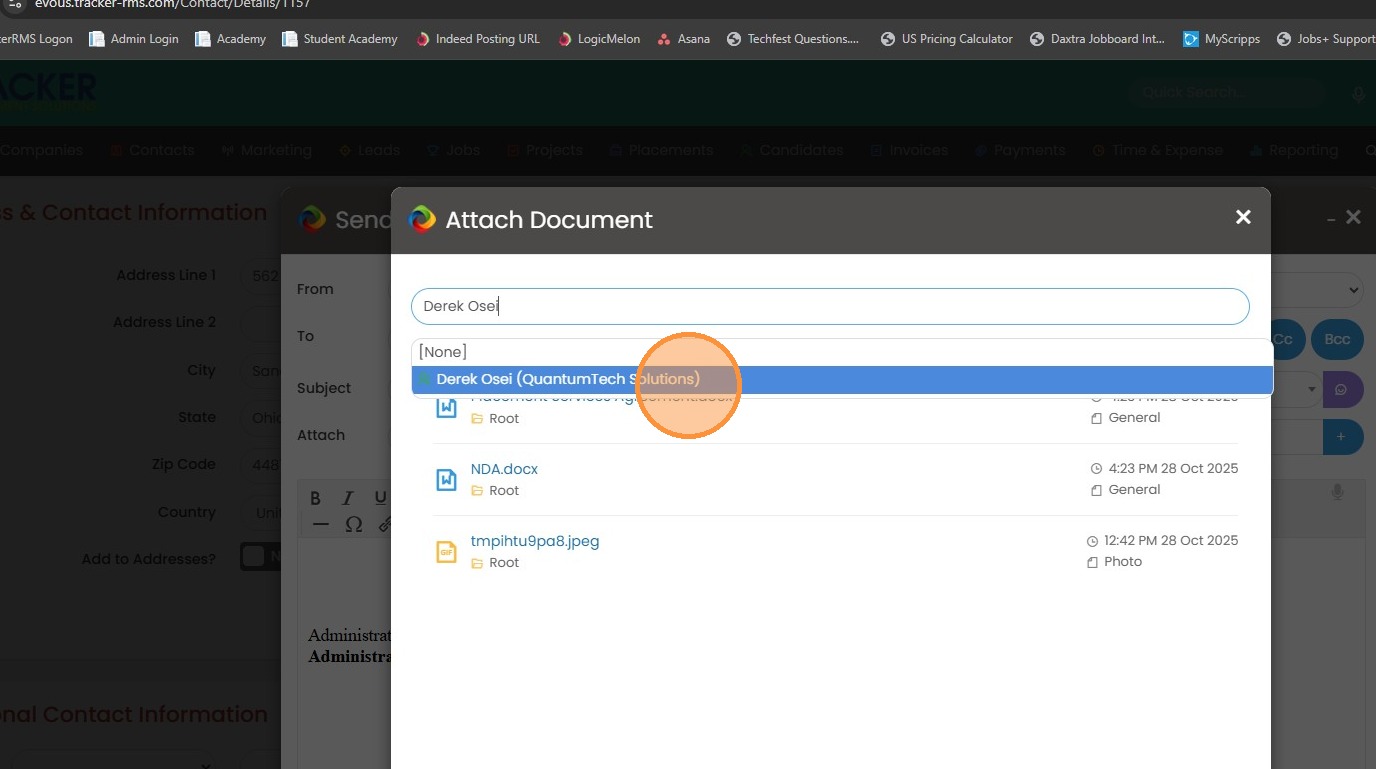Click the "4:23 PM 28 Oct 2025" timestamp
1376x769 pixels.
tap(1173, 468)
